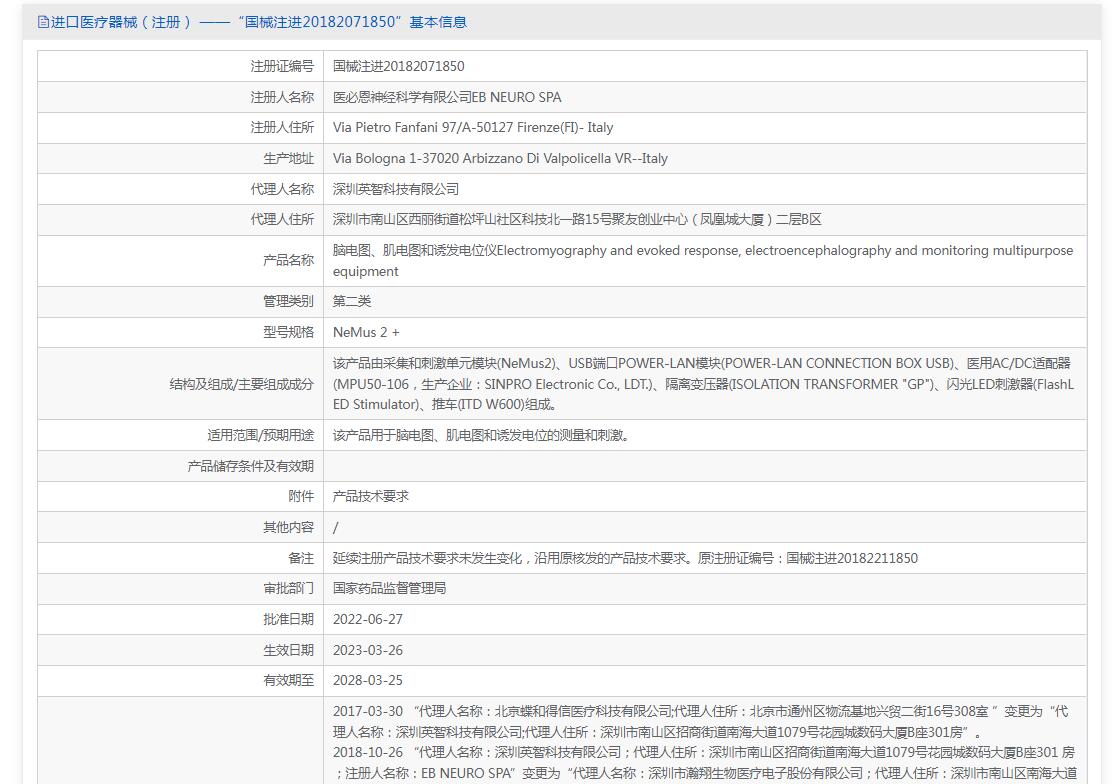This screenshot has width=1113, height=784.
Task: Click the 备注 remark text with original number
Action: pyautogui.click(x=625, y=558)
